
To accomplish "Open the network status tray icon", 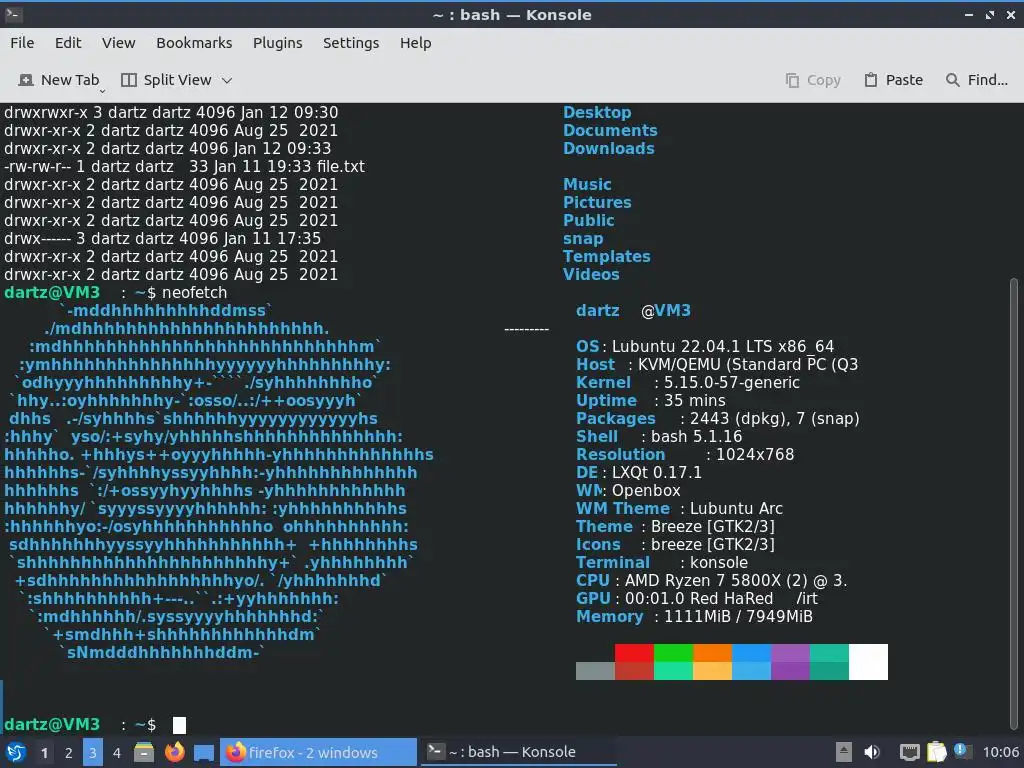I will [909, 752].
